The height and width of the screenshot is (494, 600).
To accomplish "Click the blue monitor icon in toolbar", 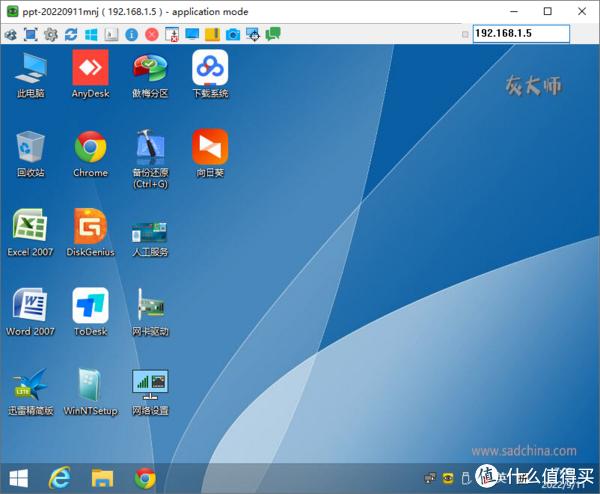I will 192,34.
